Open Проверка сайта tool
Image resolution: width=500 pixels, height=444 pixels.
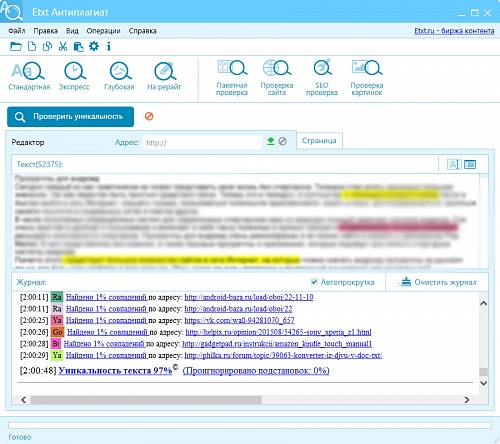[x=277, y=78]
